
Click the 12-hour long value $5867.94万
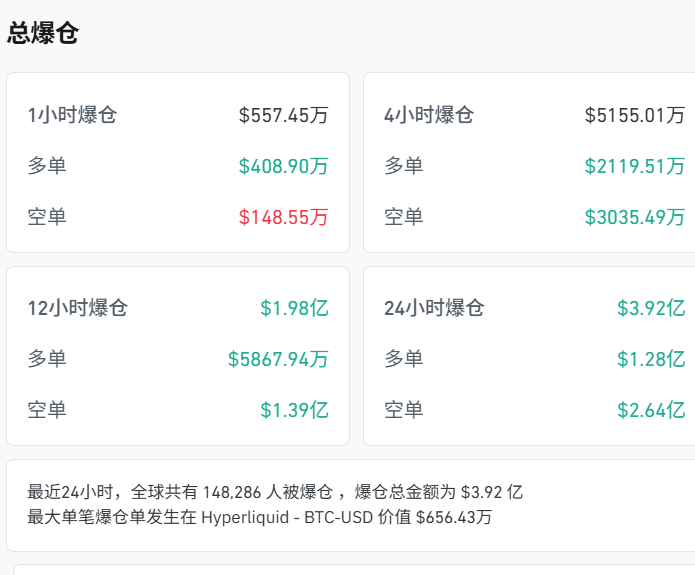tap(278, 359)
